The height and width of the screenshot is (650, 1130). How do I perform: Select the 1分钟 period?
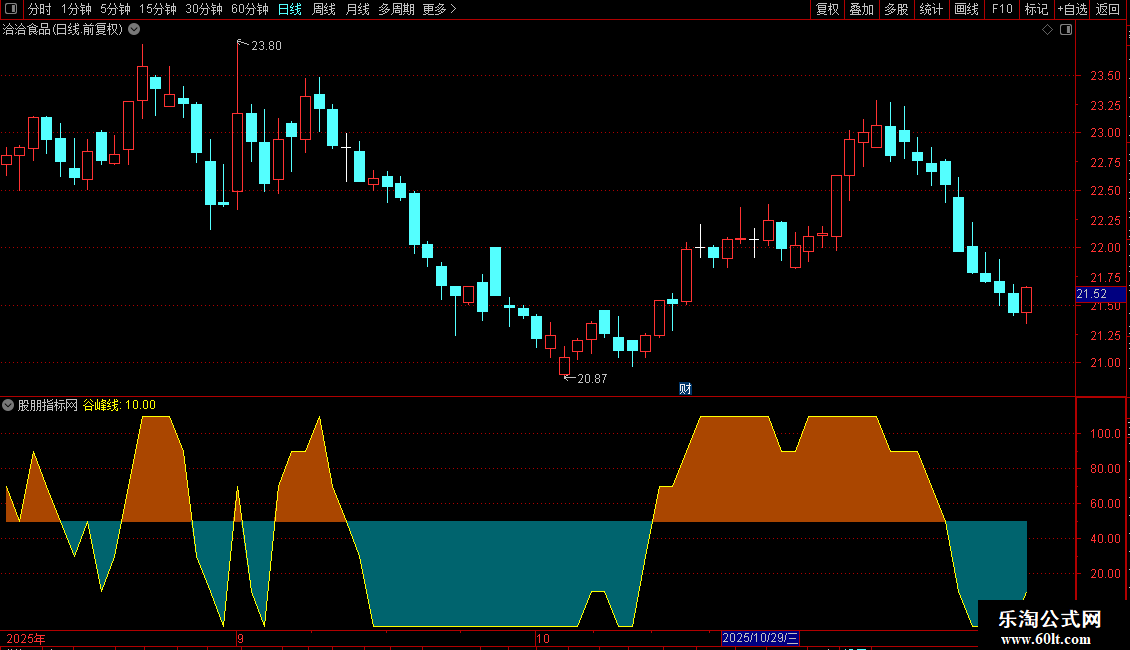[x=76, y=9]
